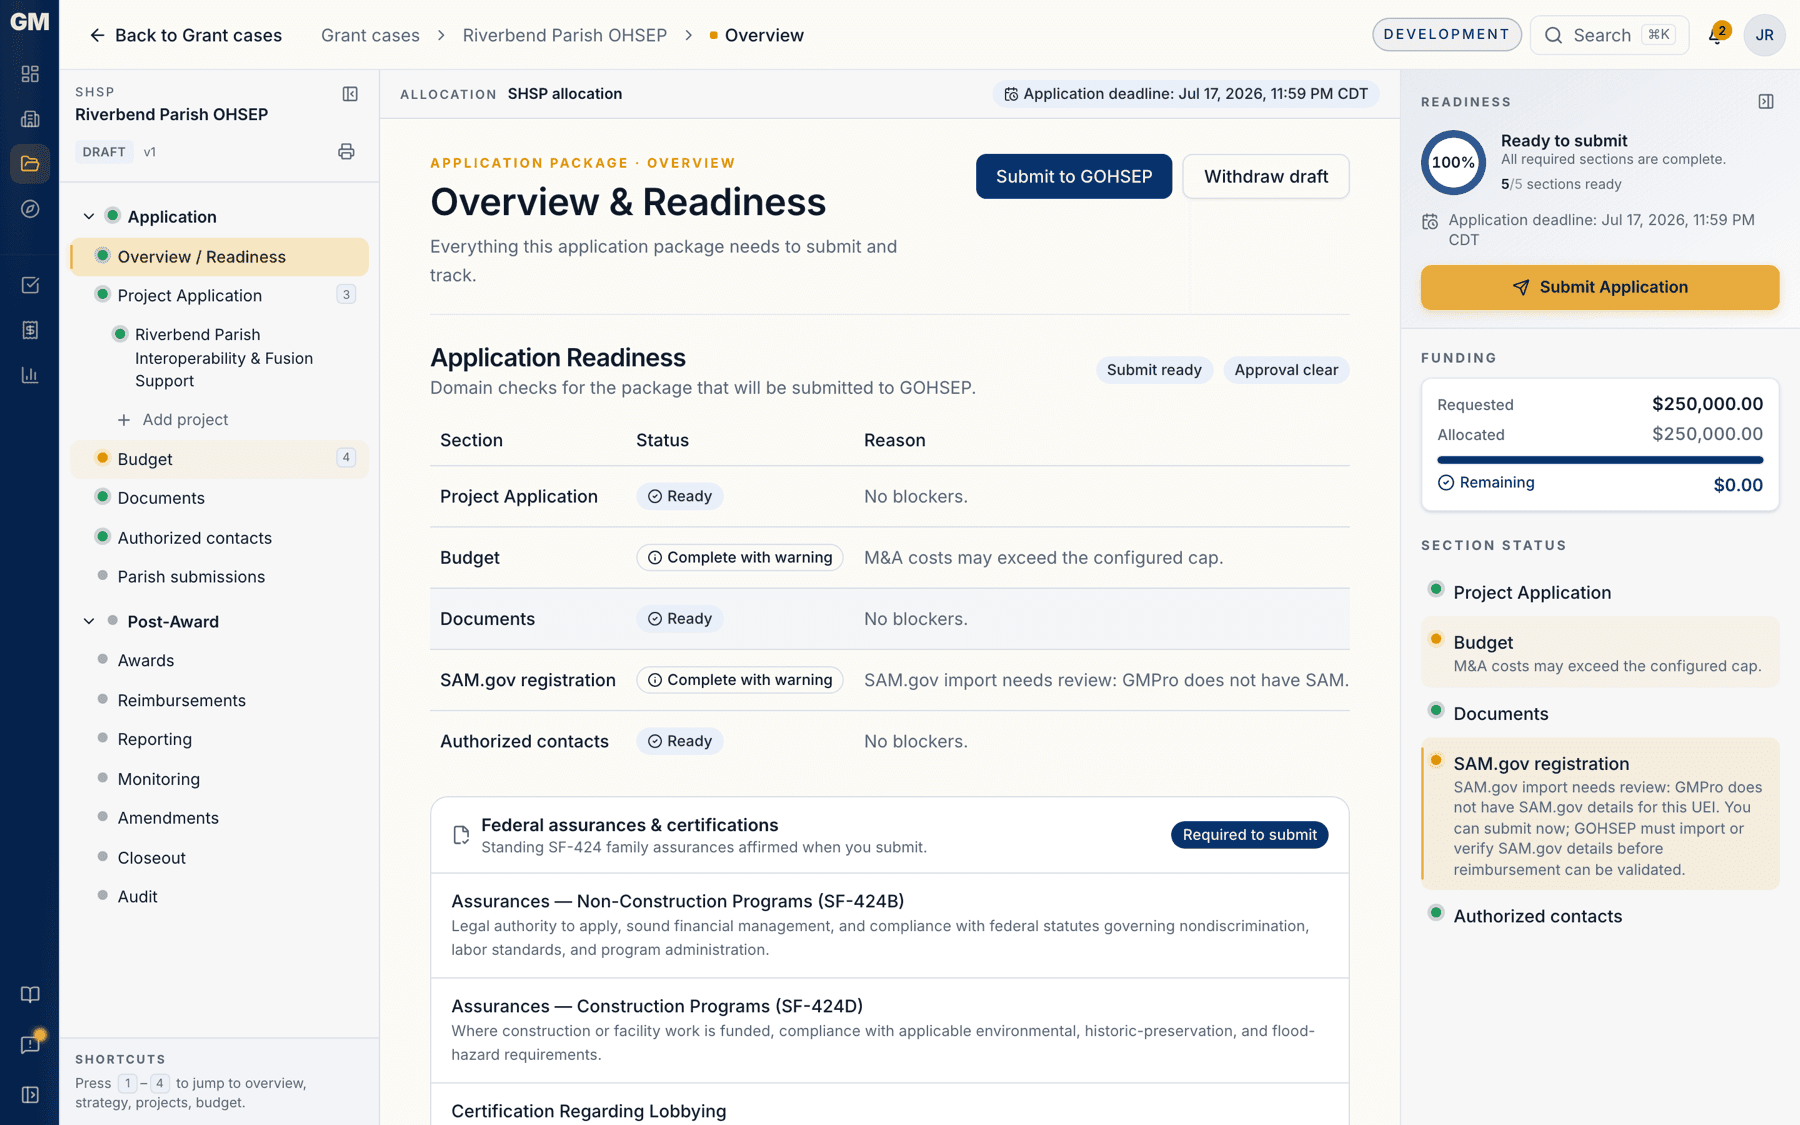Image resolution: width=1800 pixels, height=1125 pixels.
Task: Open Project Application in sidebar
Action: point(220,295)
